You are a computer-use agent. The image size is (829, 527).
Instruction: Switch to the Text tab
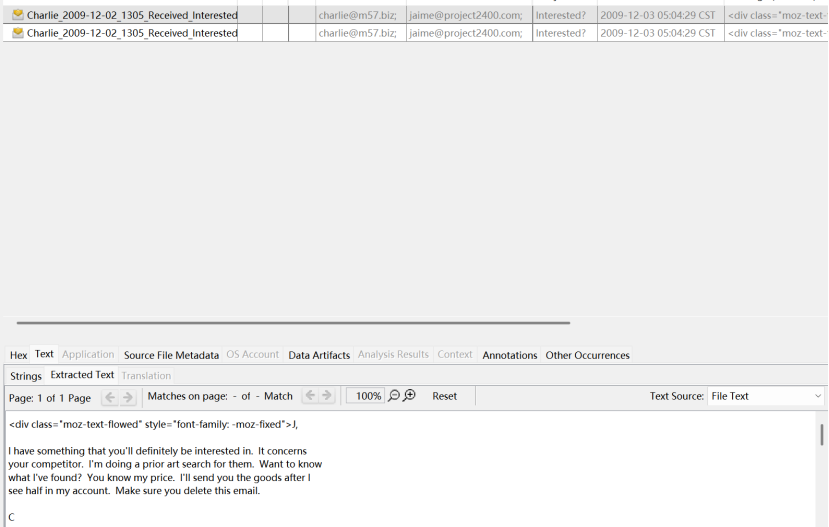coord(44,354)
